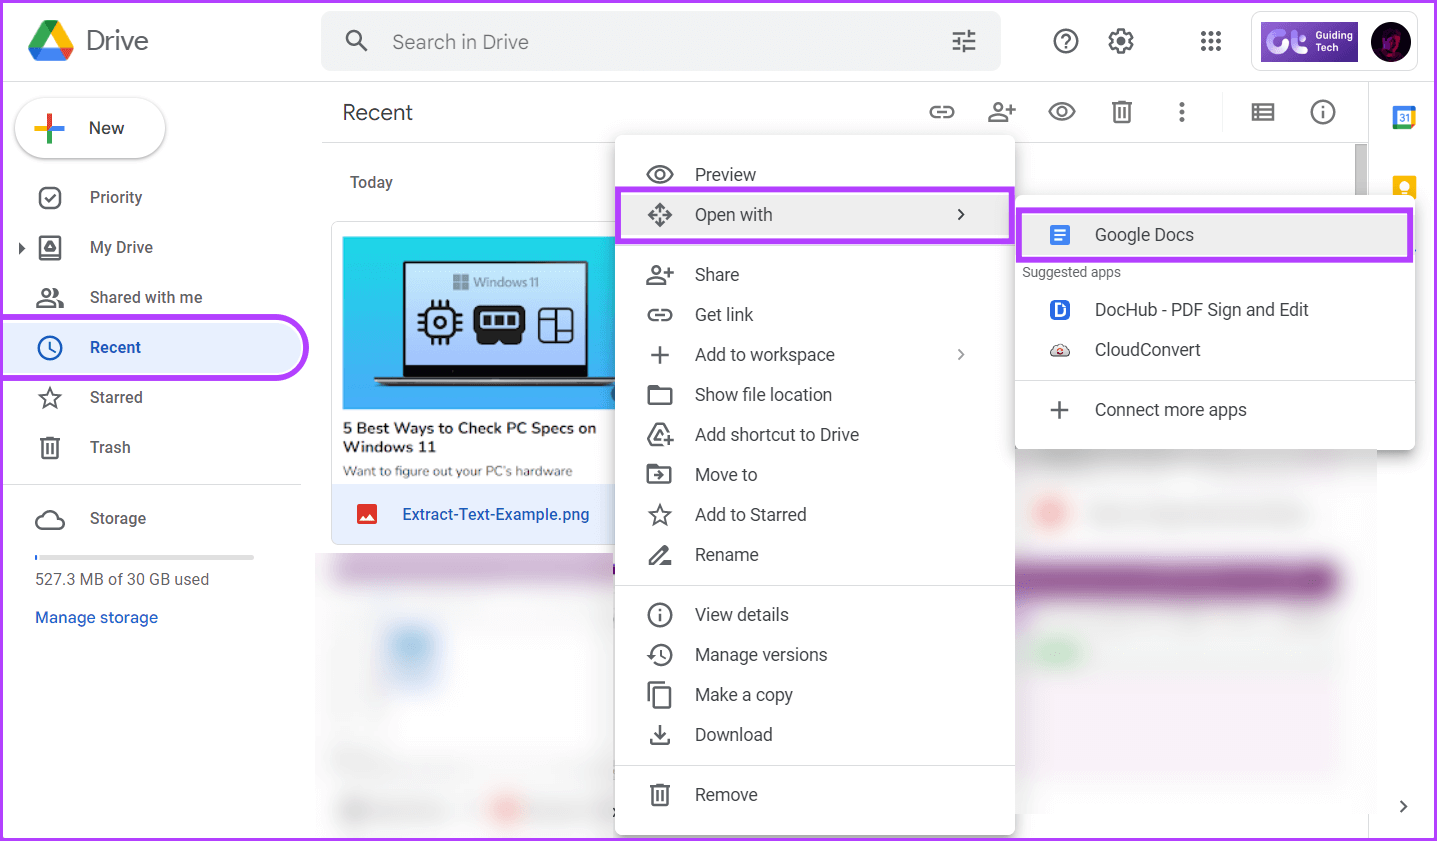
Task: Switch to list layout view
Action: pos(1263,112)
